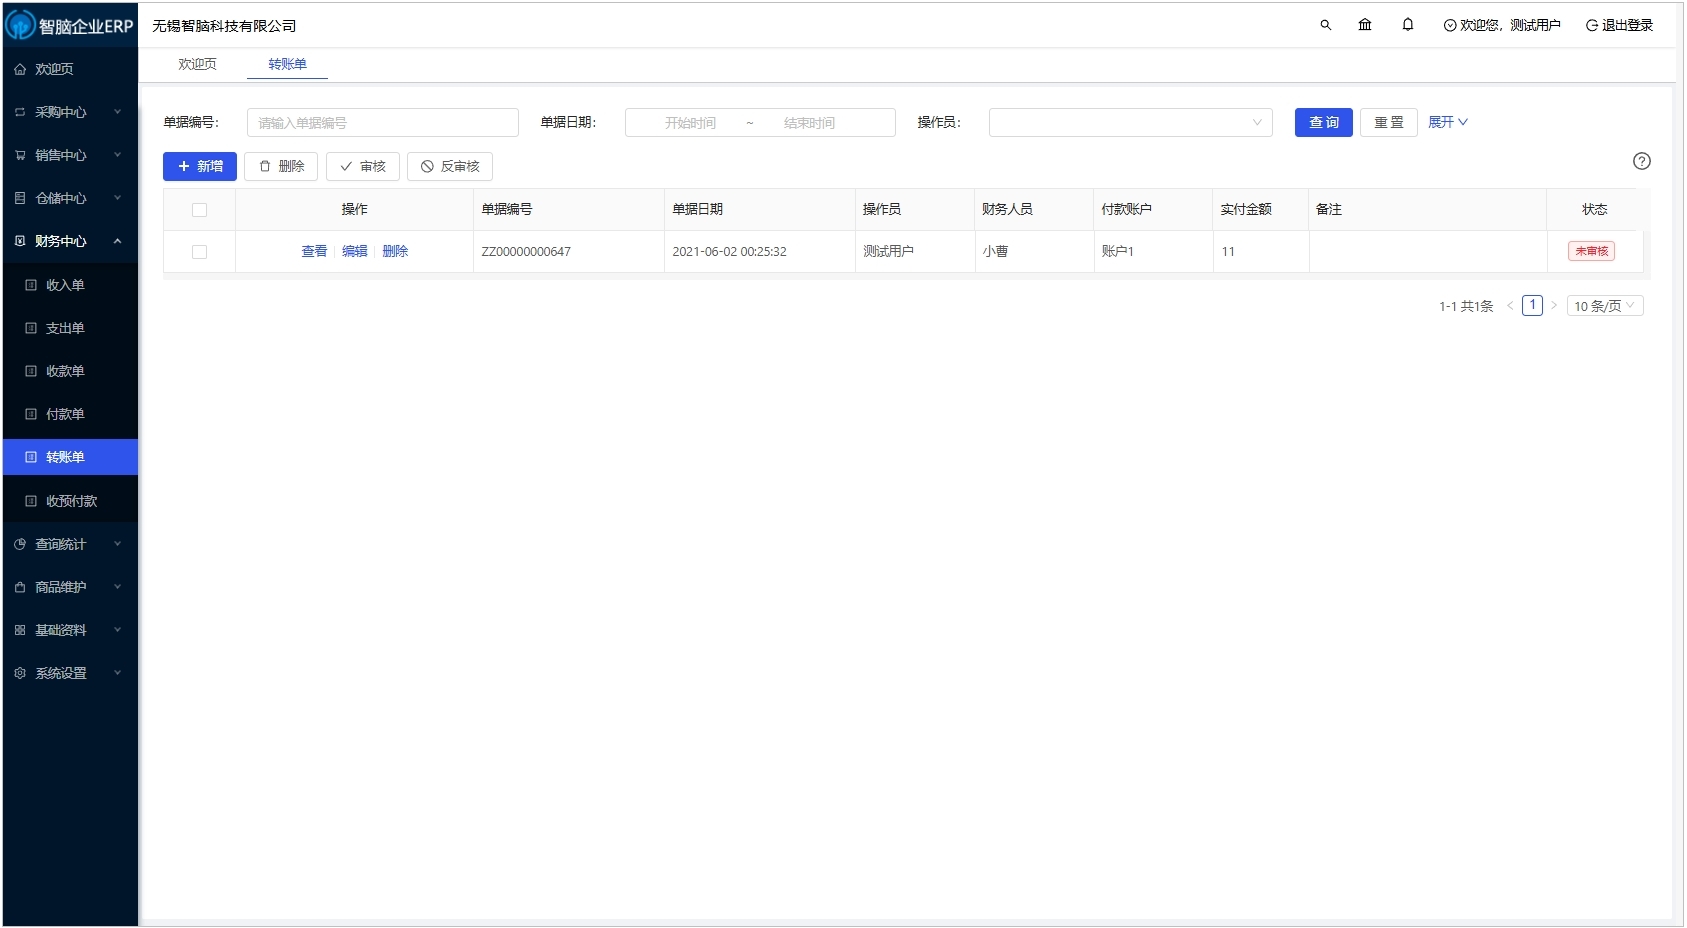Open the 10 条/页 page size dropdown
Screen dimensions: 1687x928
1604,306
